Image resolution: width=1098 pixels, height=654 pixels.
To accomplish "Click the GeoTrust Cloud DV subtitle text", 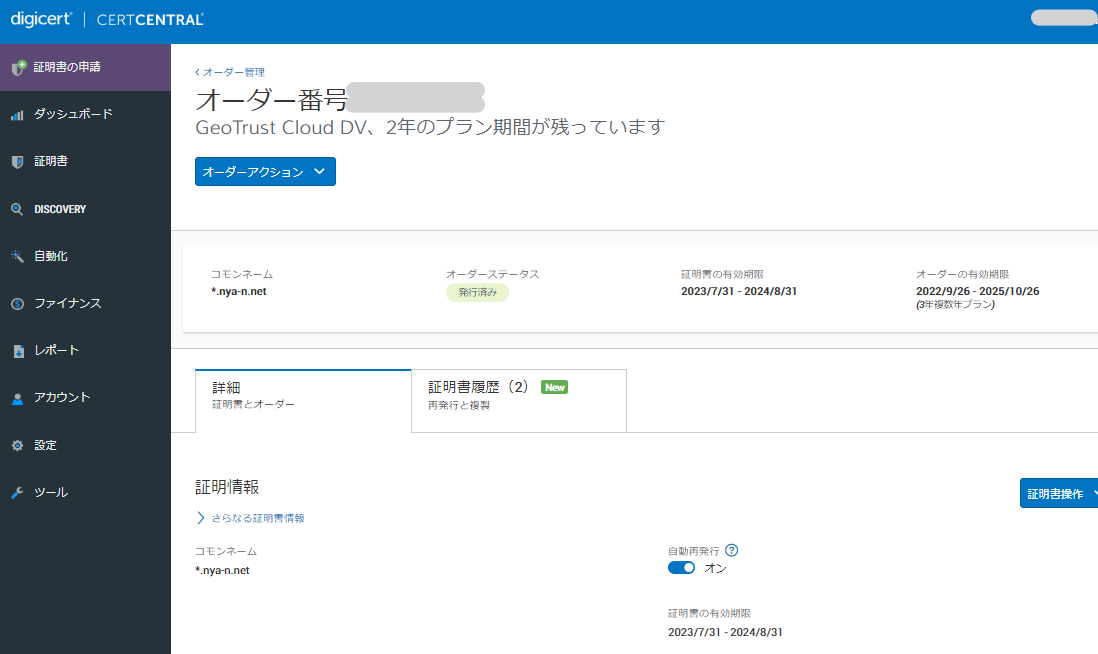I will click(x=430, y=127).
